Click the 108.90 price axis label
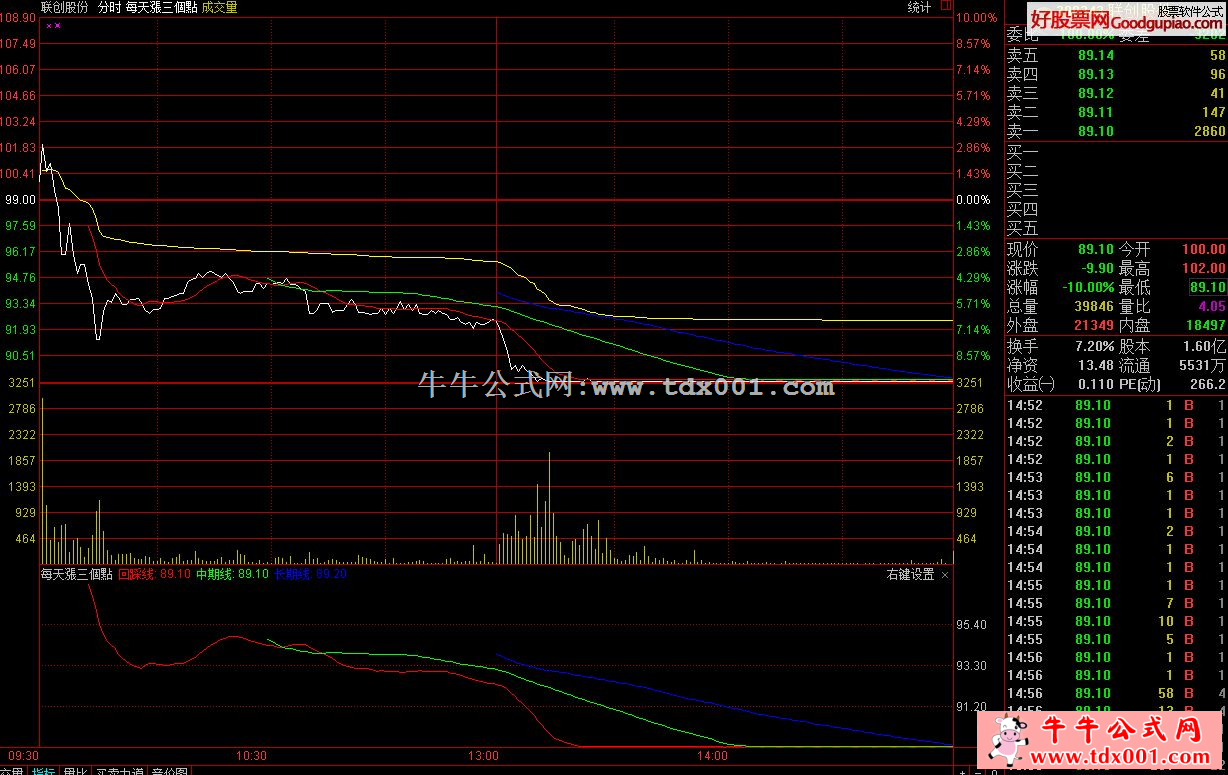The height and width of the screenshot is (775, 1228). point(18,17)
